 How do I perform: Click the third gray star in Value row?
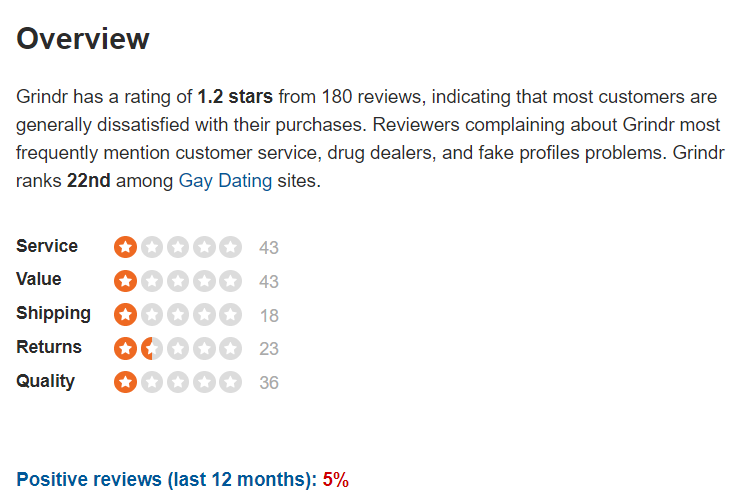[178, 281]
